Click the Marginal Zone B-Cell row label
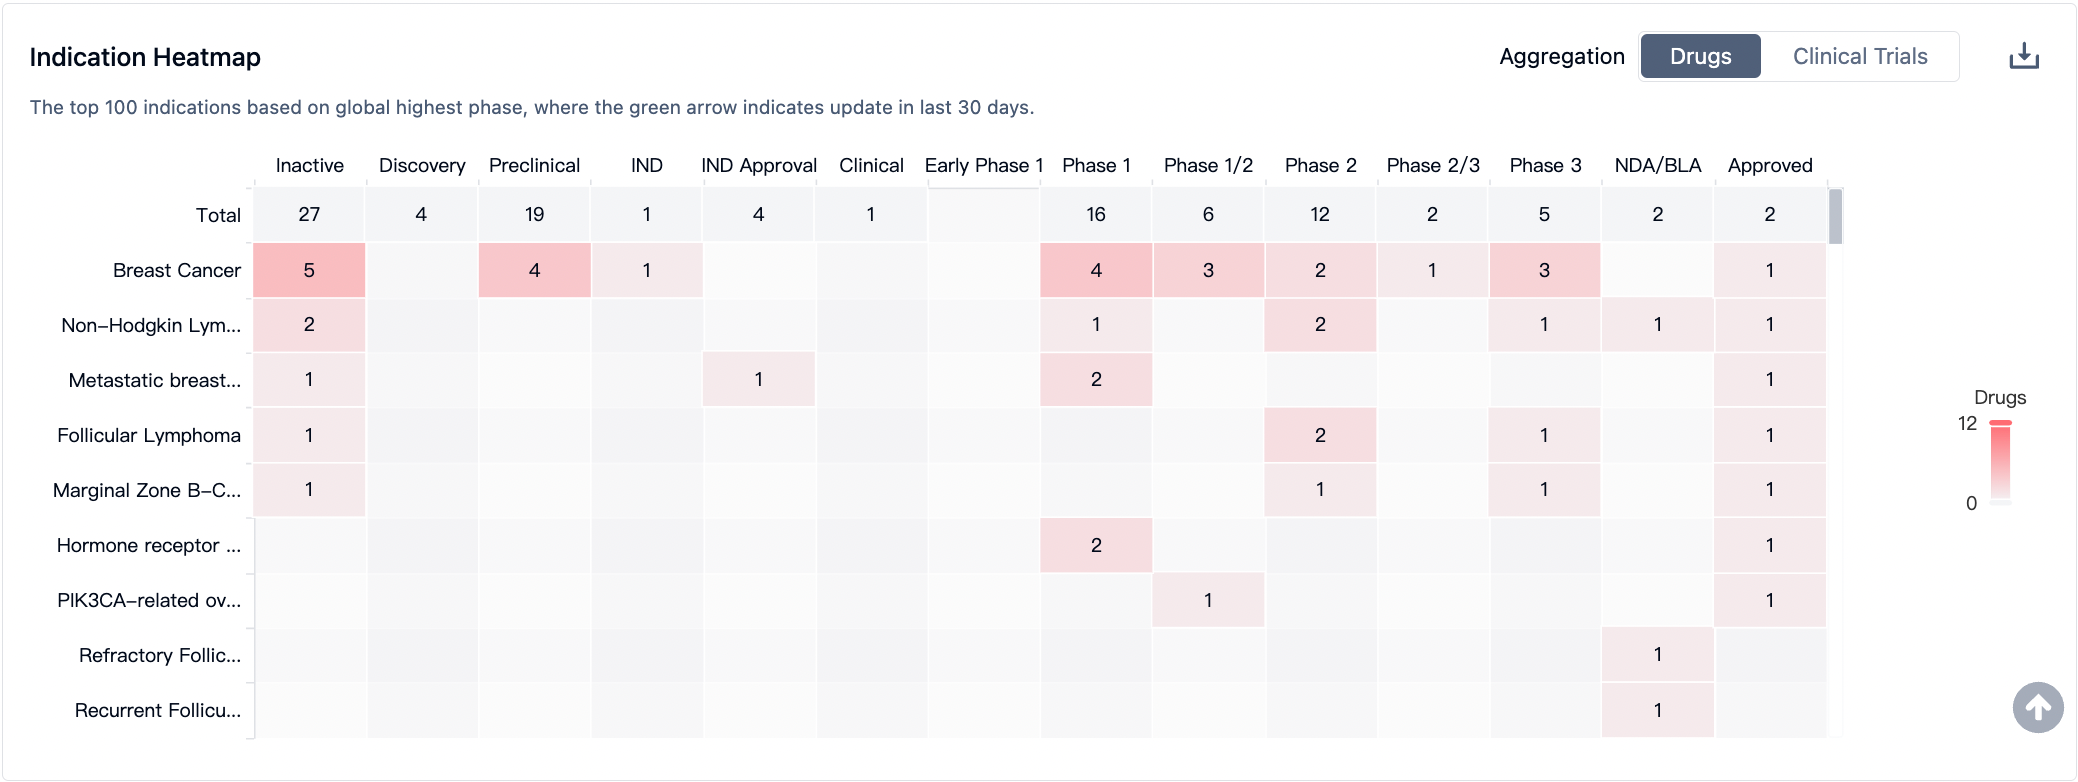 tap(147, 490)
